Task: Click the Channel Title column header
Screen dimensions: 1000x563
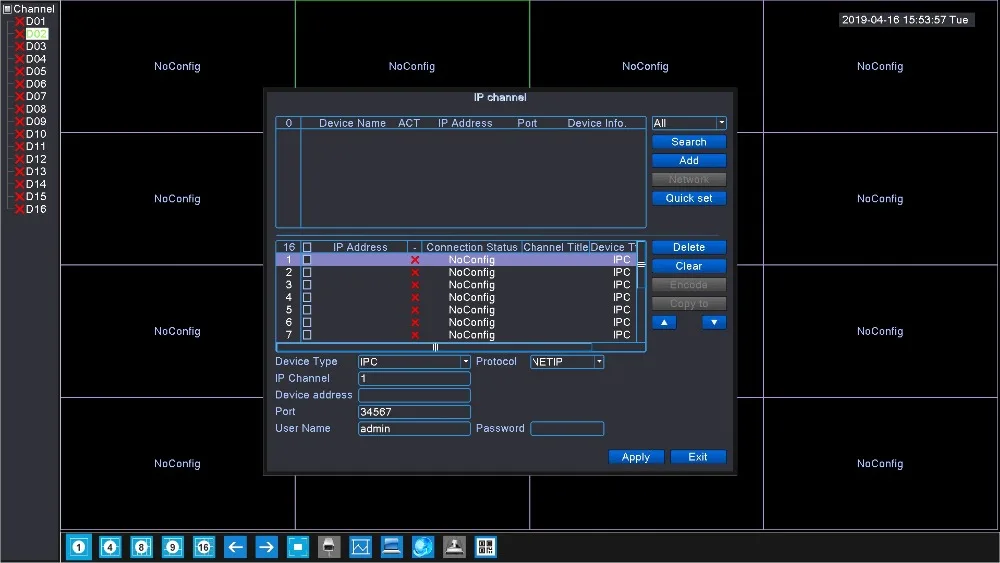Action: click(x=555, y=247)
